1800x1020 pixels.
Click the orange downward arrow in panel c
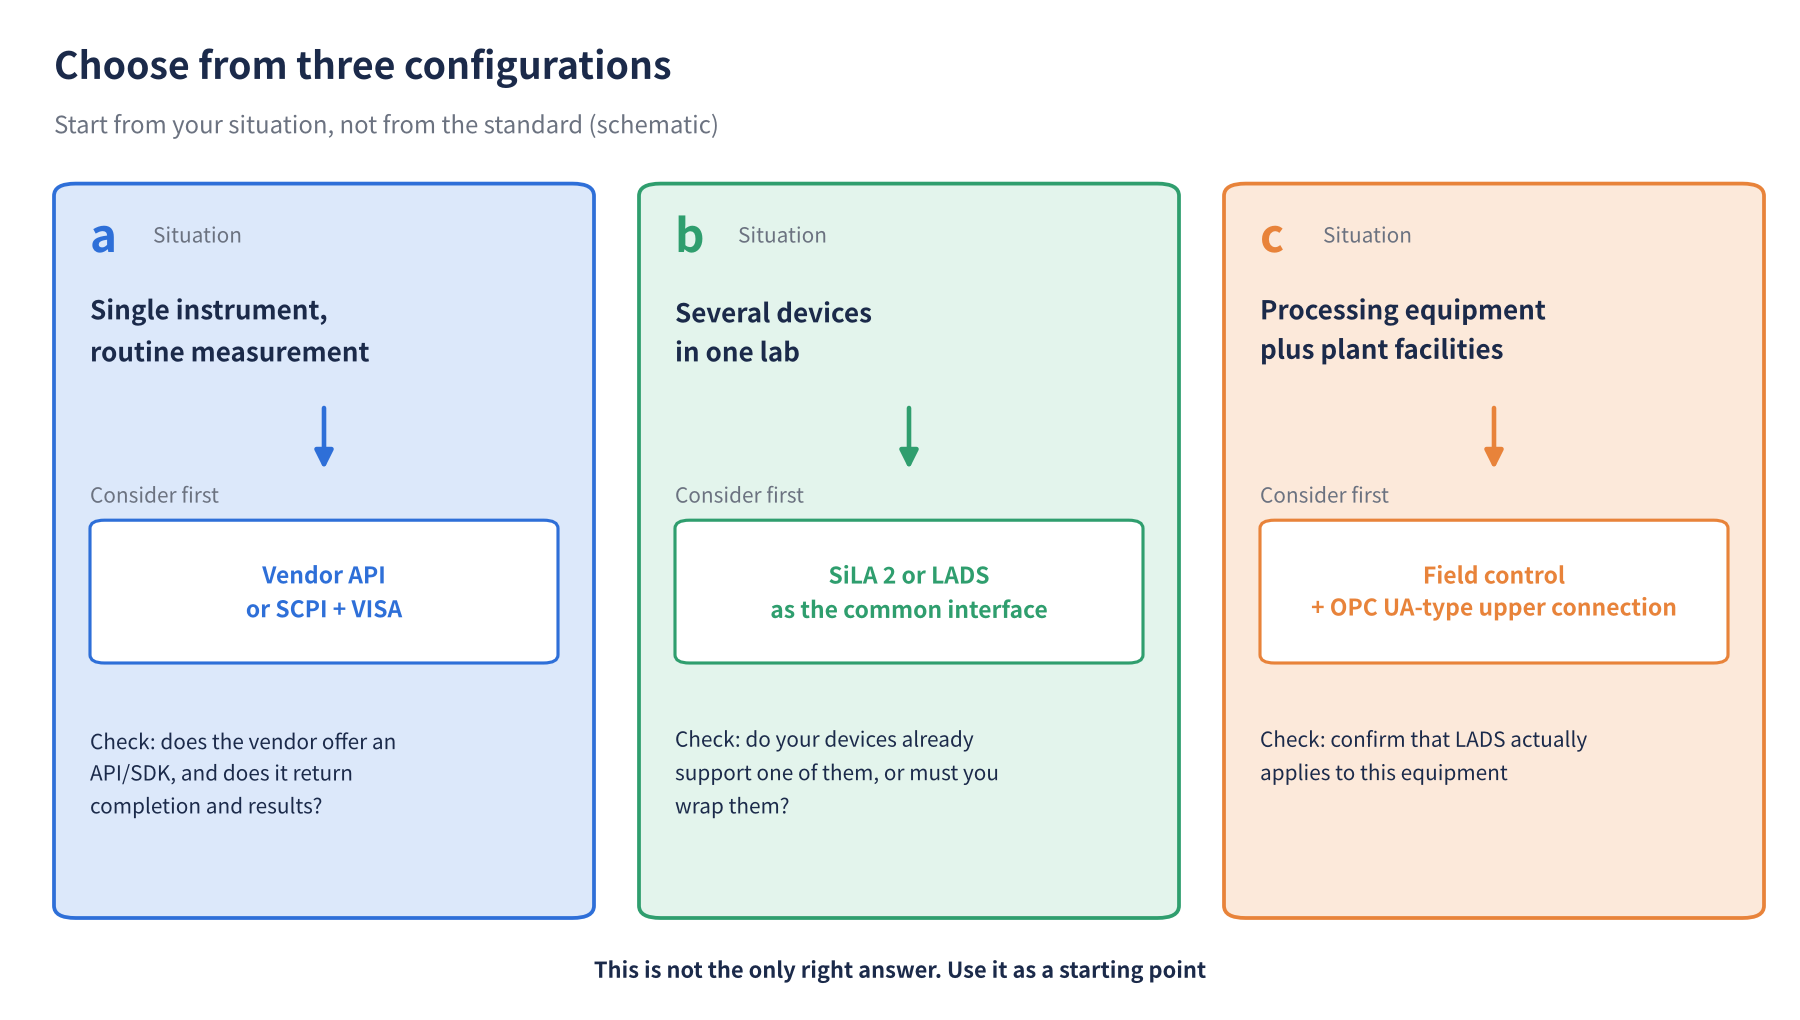coord(1493,436)
